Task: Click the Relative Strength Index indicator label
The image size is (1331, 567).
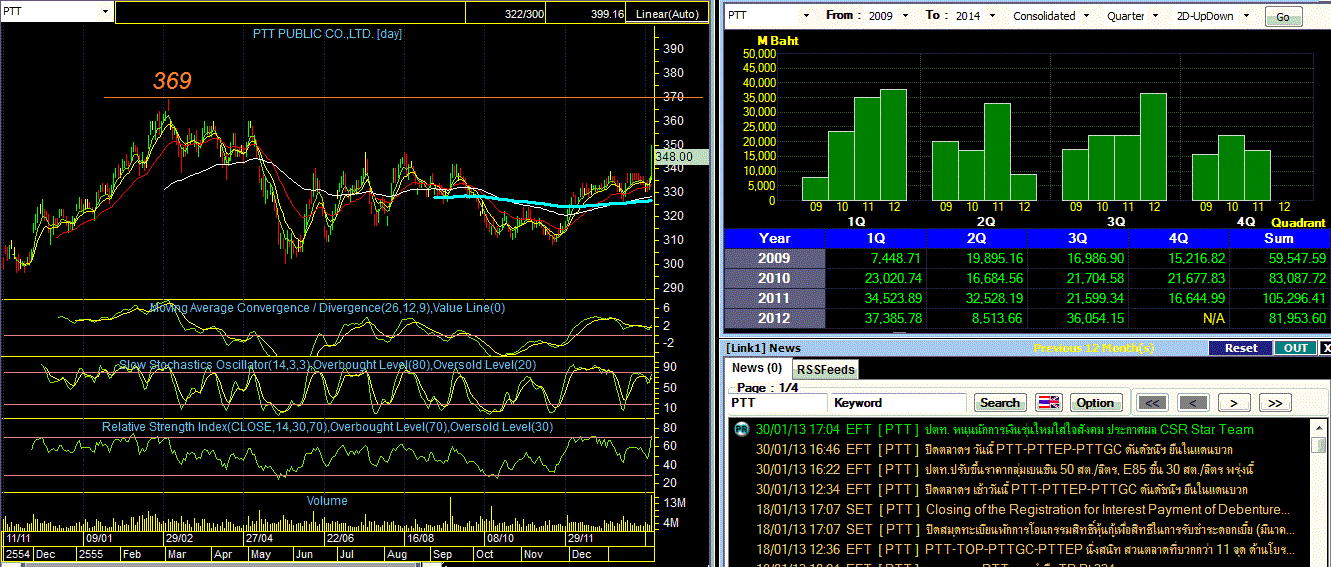Action: click(327, 427)
